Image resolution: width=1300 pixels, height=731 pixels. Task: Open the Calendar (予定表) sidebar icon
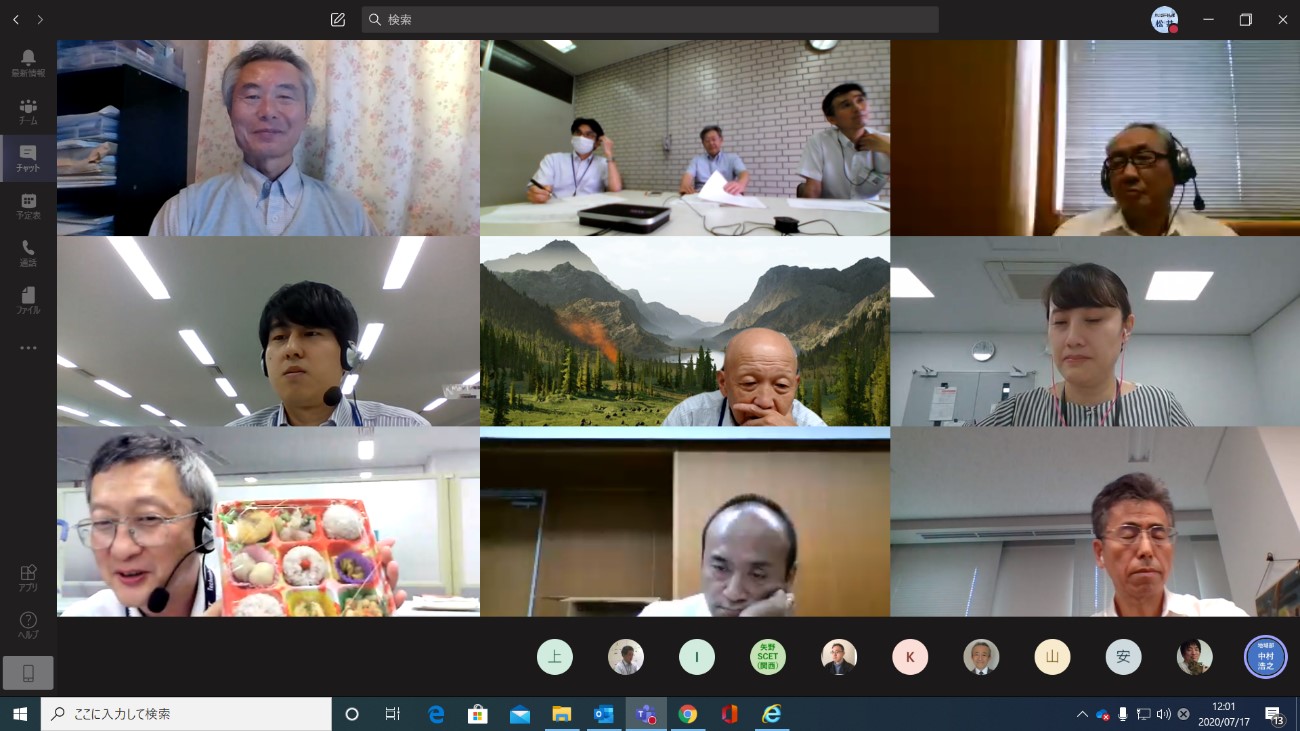point(28,206)
